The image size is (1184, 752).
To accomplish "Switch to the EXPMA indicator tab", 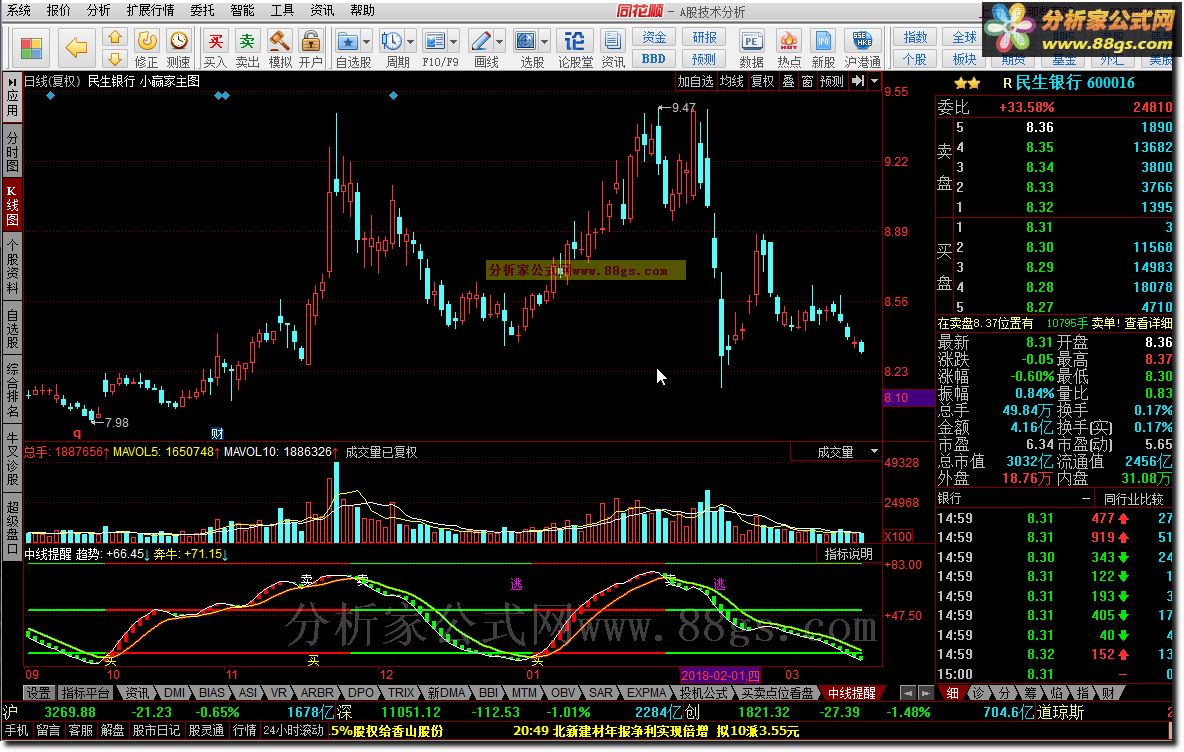I will pyautogui.click(x=646, y=692).
